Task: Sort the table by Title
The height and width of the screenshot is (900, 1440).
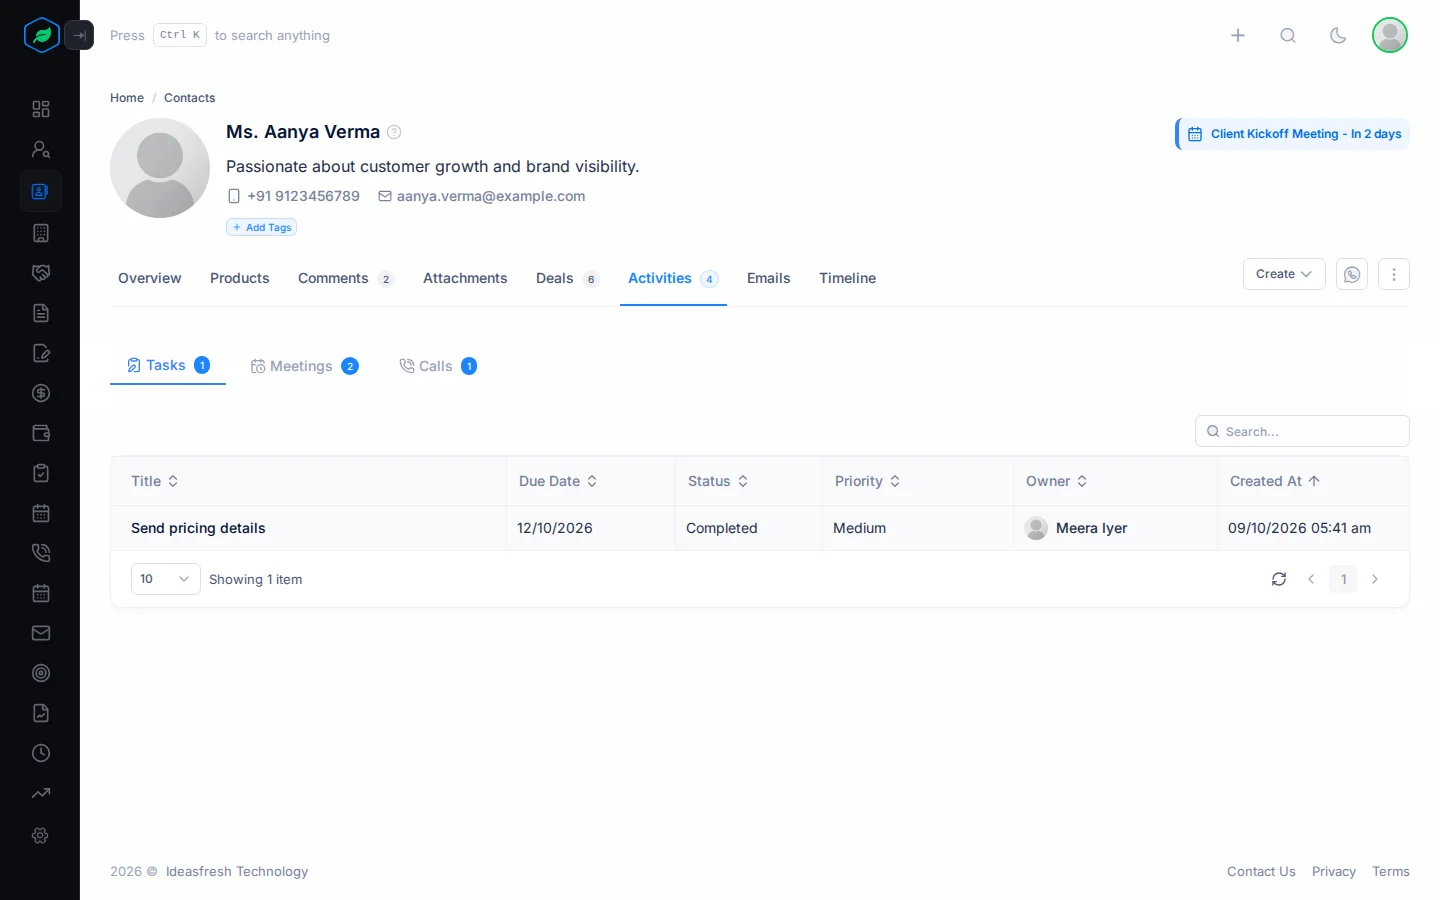Action: (x=155, y=481)
